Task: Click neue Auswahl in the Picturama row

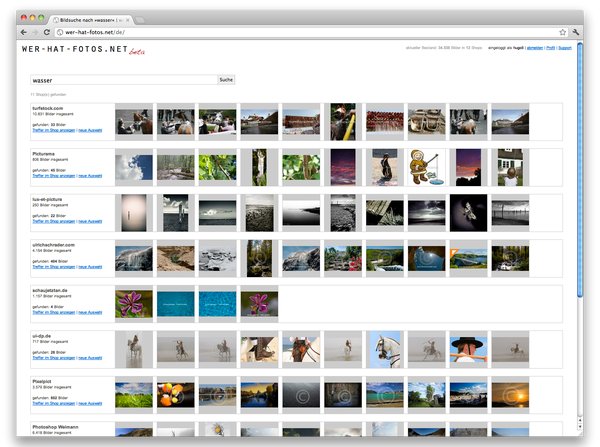Action: (90, 176)
